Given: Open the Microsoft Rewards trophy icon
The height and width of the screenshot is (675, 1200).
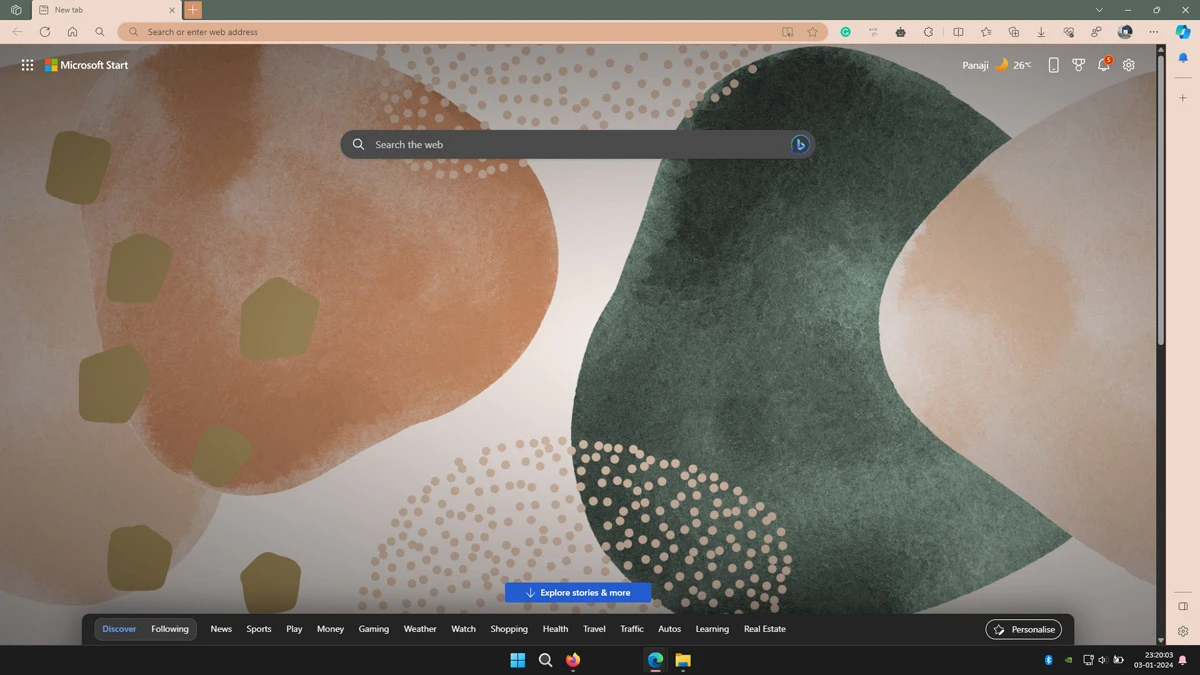Looking at the screenshot, I should coord(1078,65).
